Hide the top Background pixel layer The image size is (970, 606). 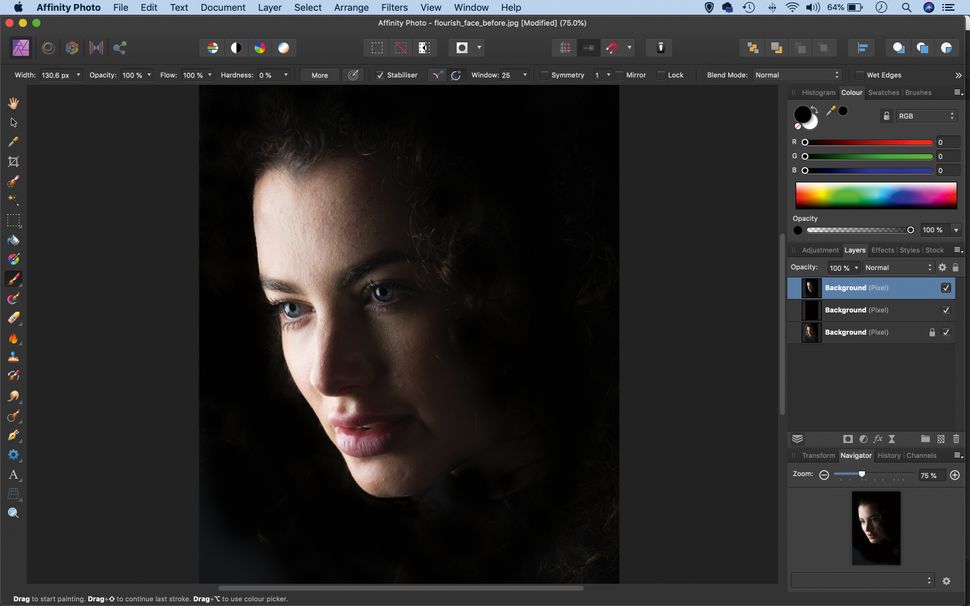coord(946,288)
